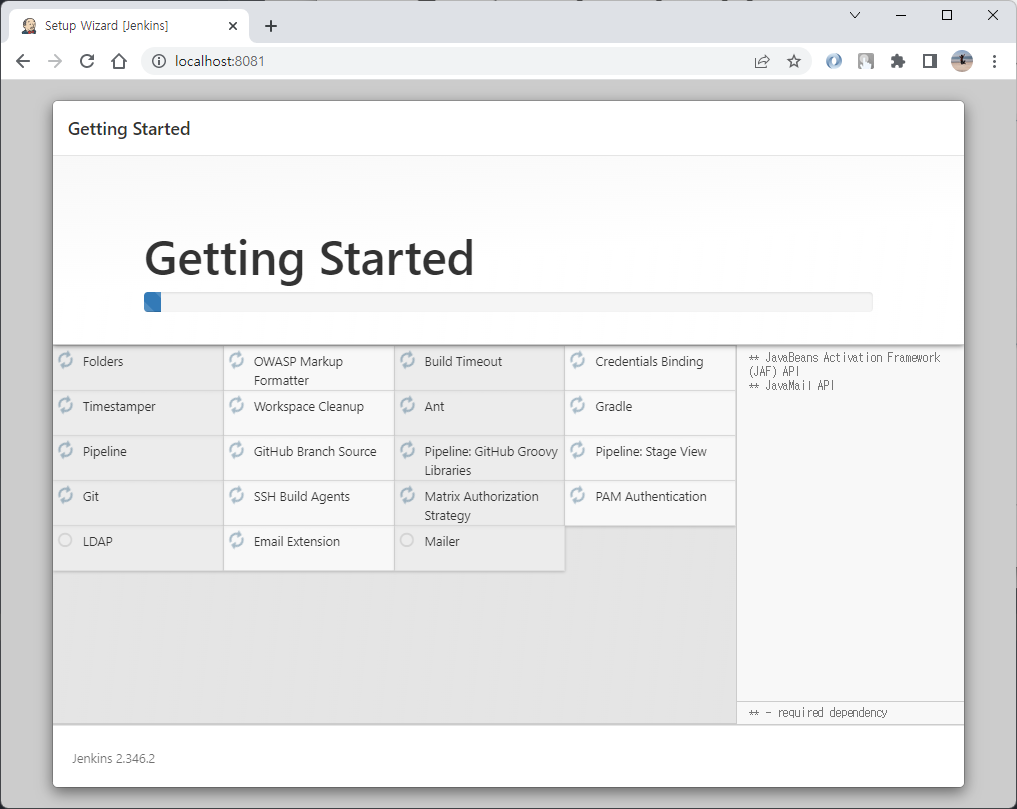Screen dimensions: 1017x809
Task: View site information for localhost
Action: pos(159,61)
